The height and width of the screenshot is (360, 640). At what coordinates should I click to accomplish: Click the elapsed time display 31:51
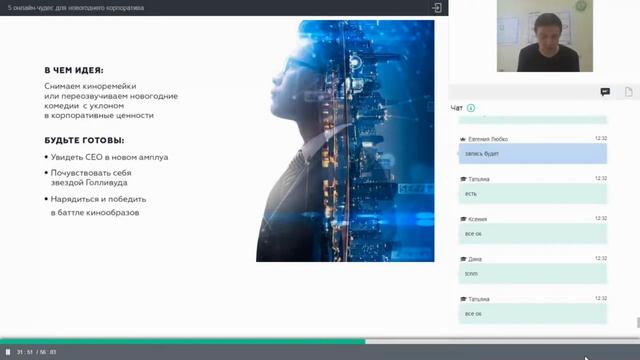[x=24, y=352]
